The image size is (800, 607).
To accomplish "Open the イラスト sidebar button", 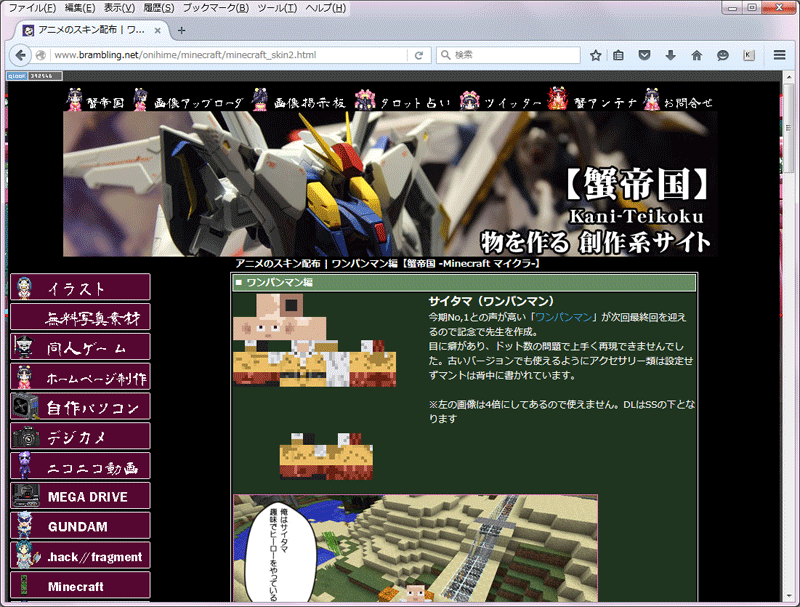I will 81,287.
